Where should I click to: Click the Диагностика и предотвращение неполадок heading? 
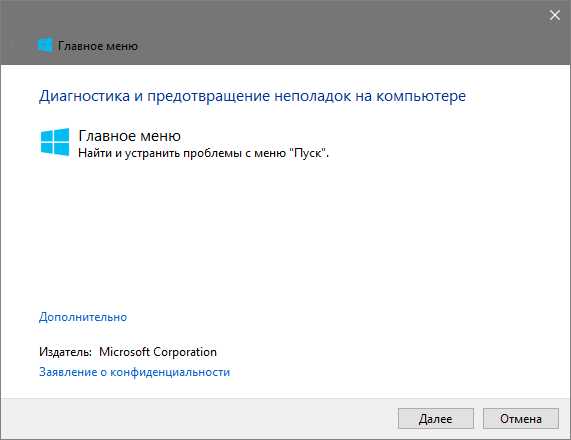coord(252,96)
